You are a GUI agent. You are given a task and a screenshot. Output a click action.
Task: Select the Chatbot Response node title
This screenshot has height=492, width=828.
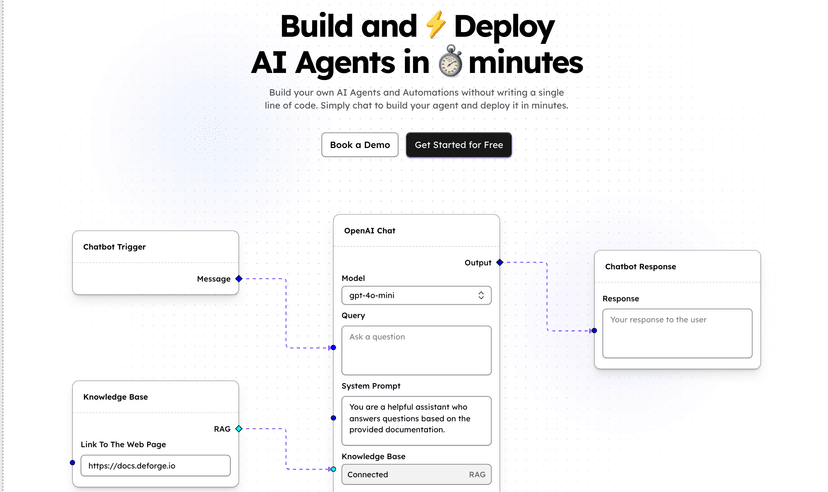[640, 266]
